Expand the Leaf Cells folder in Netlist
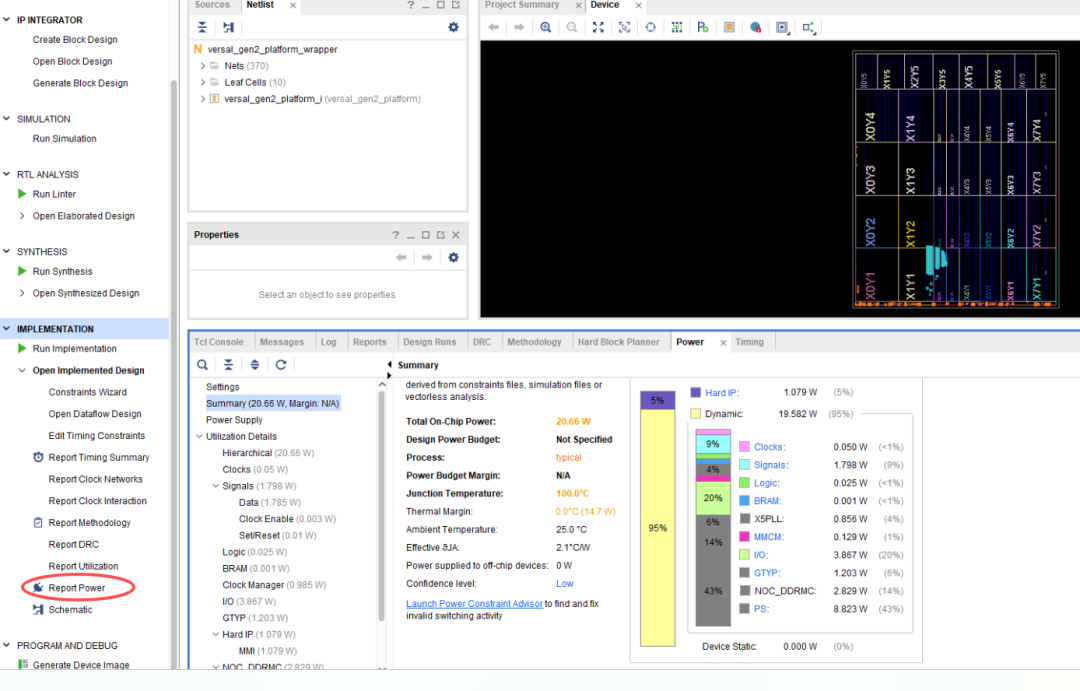The image size is (1080, 691). (202, 83)
